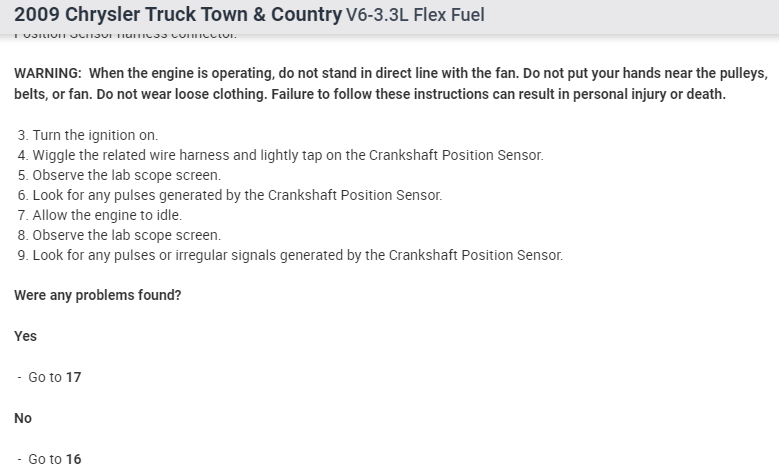Click the bold "No" answer heading

coord(23,418)
